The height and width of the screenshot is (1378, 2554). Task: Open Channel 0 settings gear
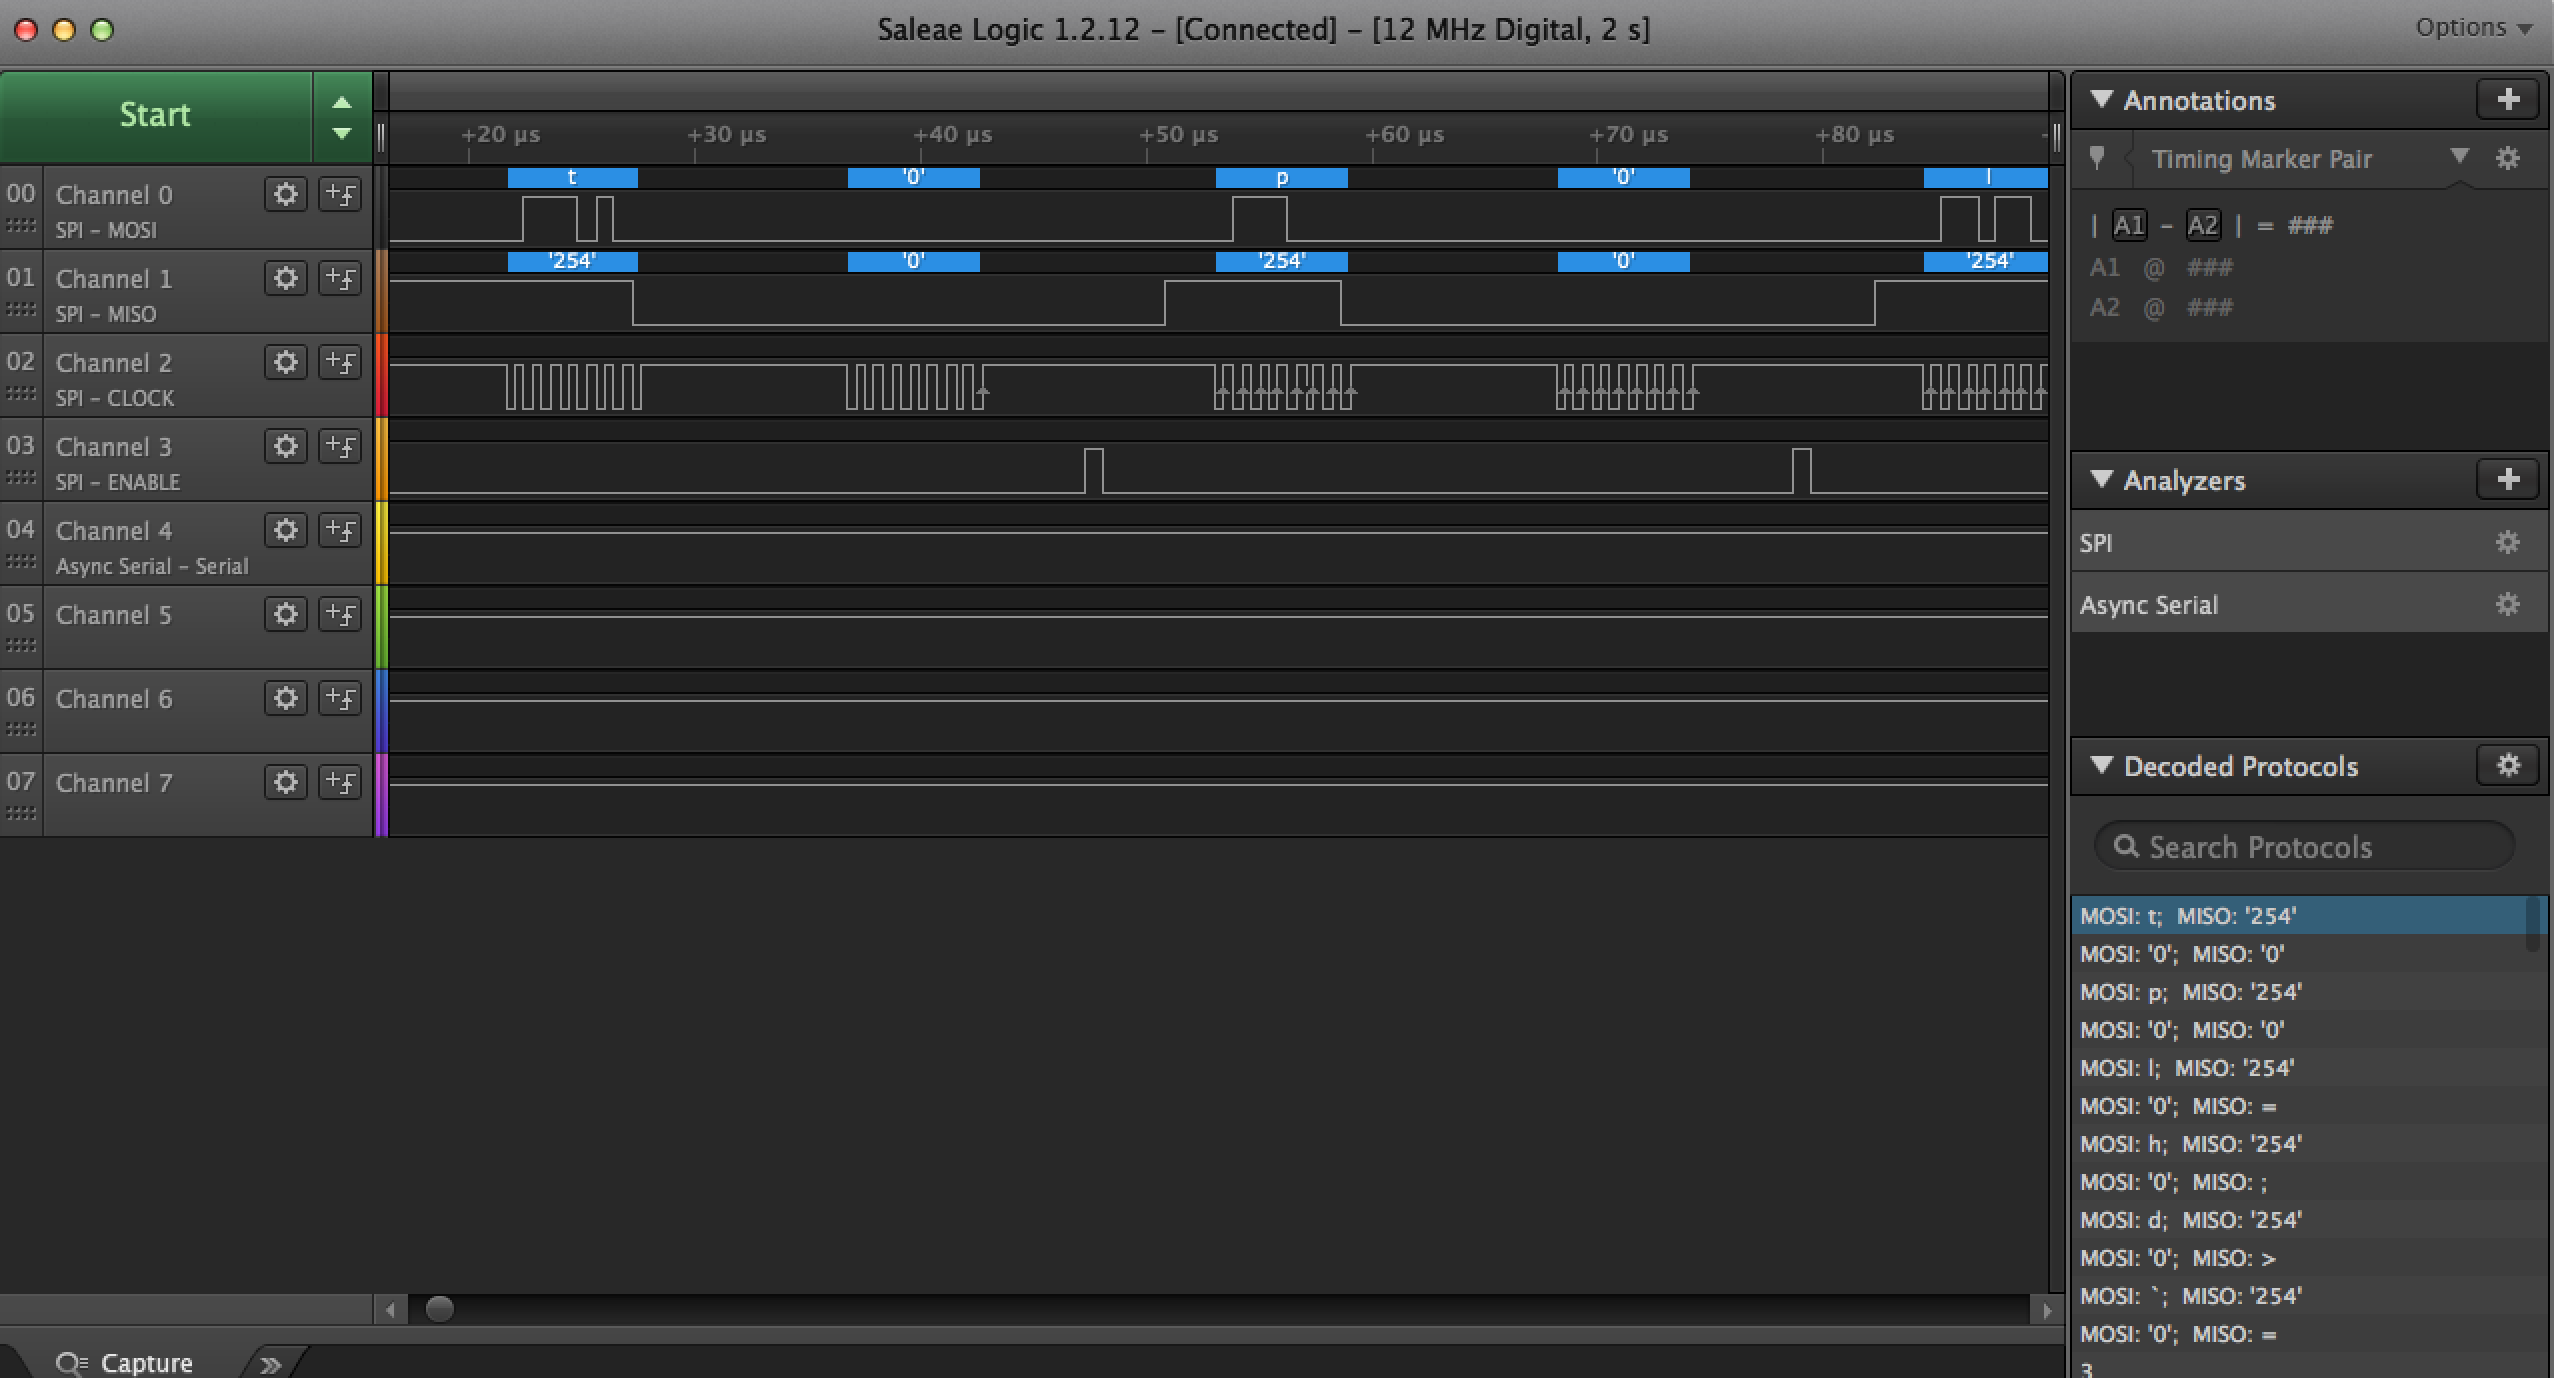coord(285,194)
